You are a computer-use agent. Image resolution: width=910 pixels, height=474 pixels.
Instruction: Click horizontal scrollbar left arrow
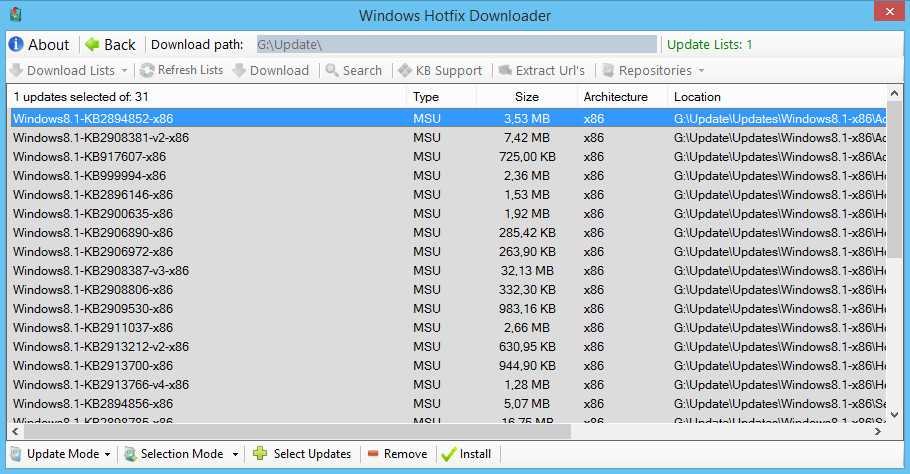coord(15,431)
